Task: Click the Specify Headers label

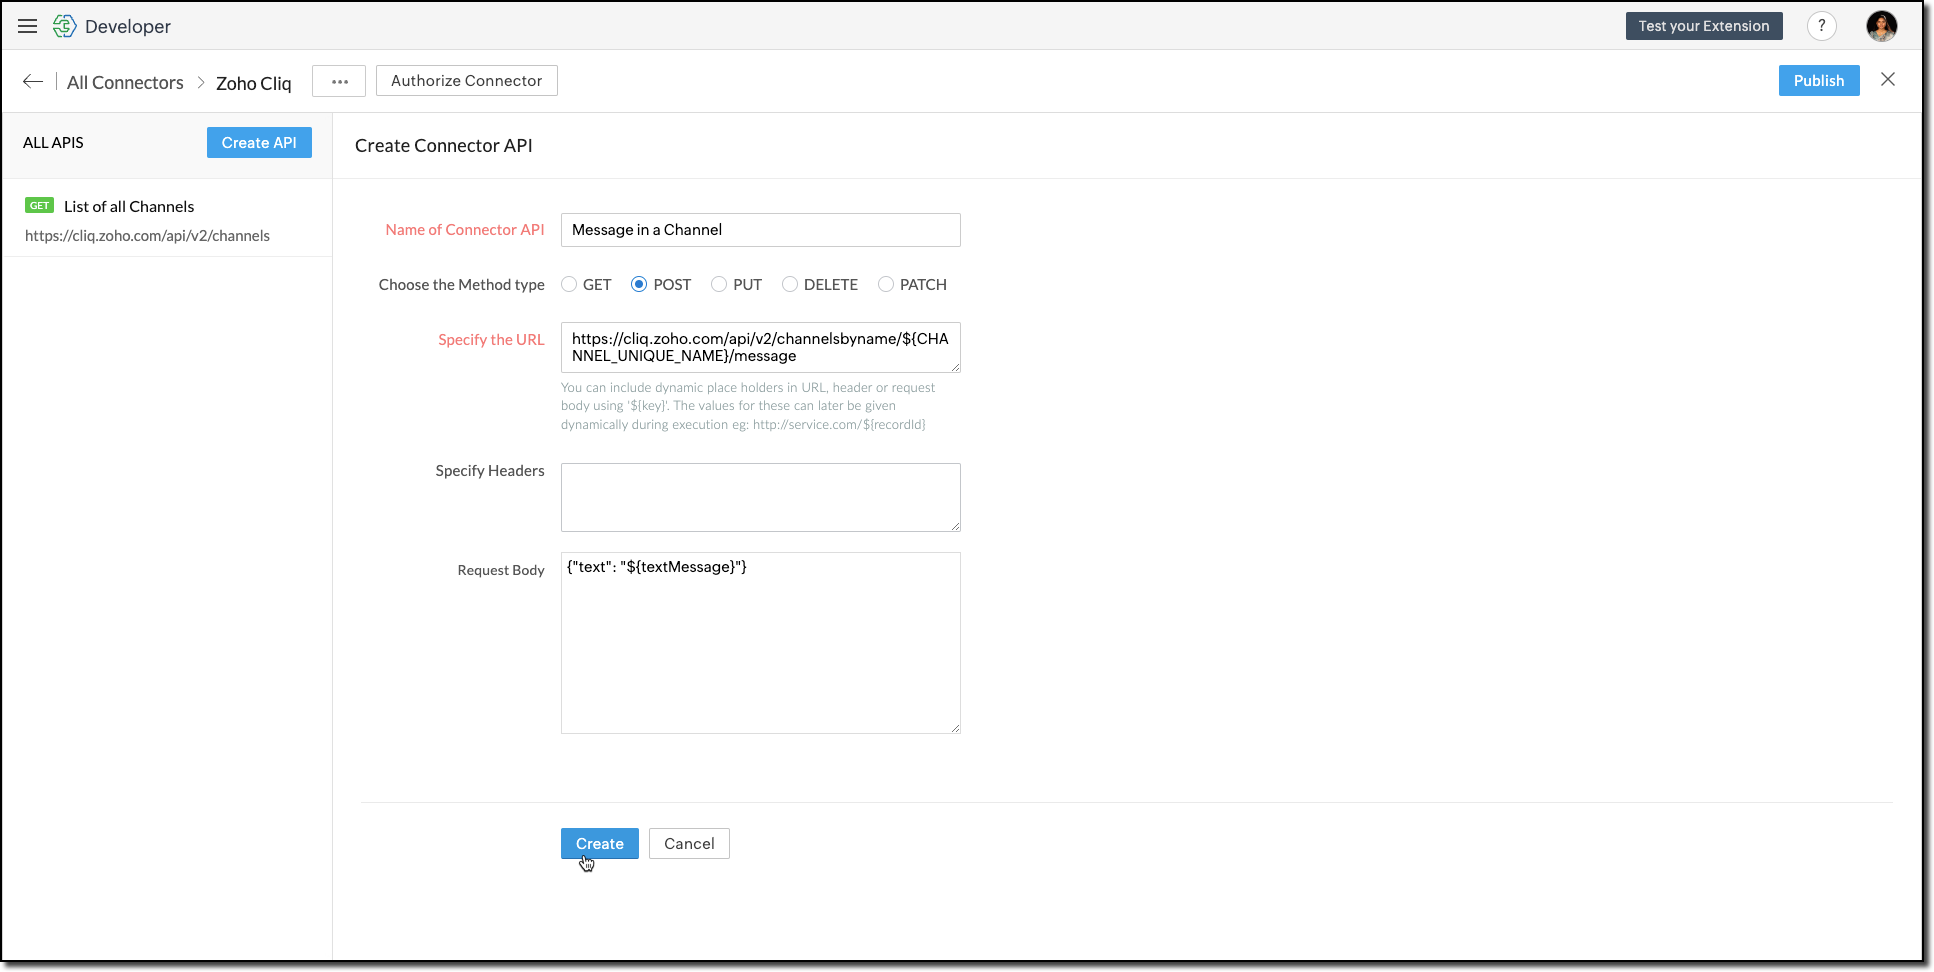Action: [490, 471]
